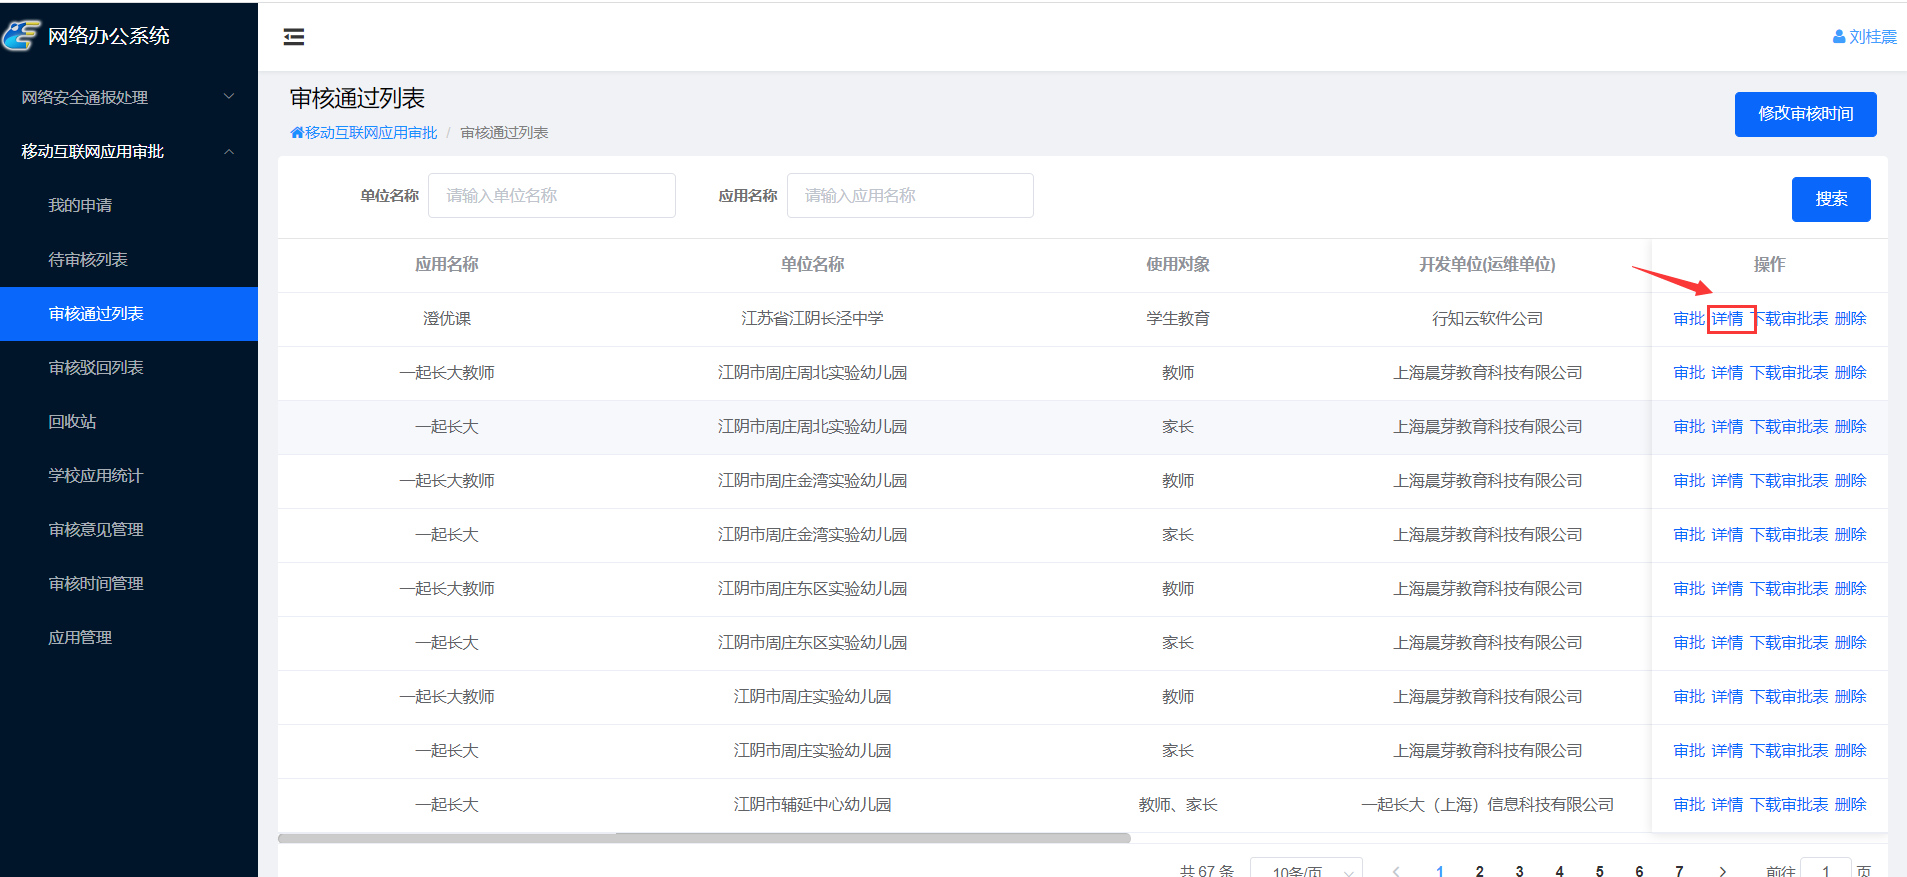Image resolution: width=1907 pixels, height=877 pixels.
Task: Open 待审核列表 in the sidebar
Action: (88, 259)
